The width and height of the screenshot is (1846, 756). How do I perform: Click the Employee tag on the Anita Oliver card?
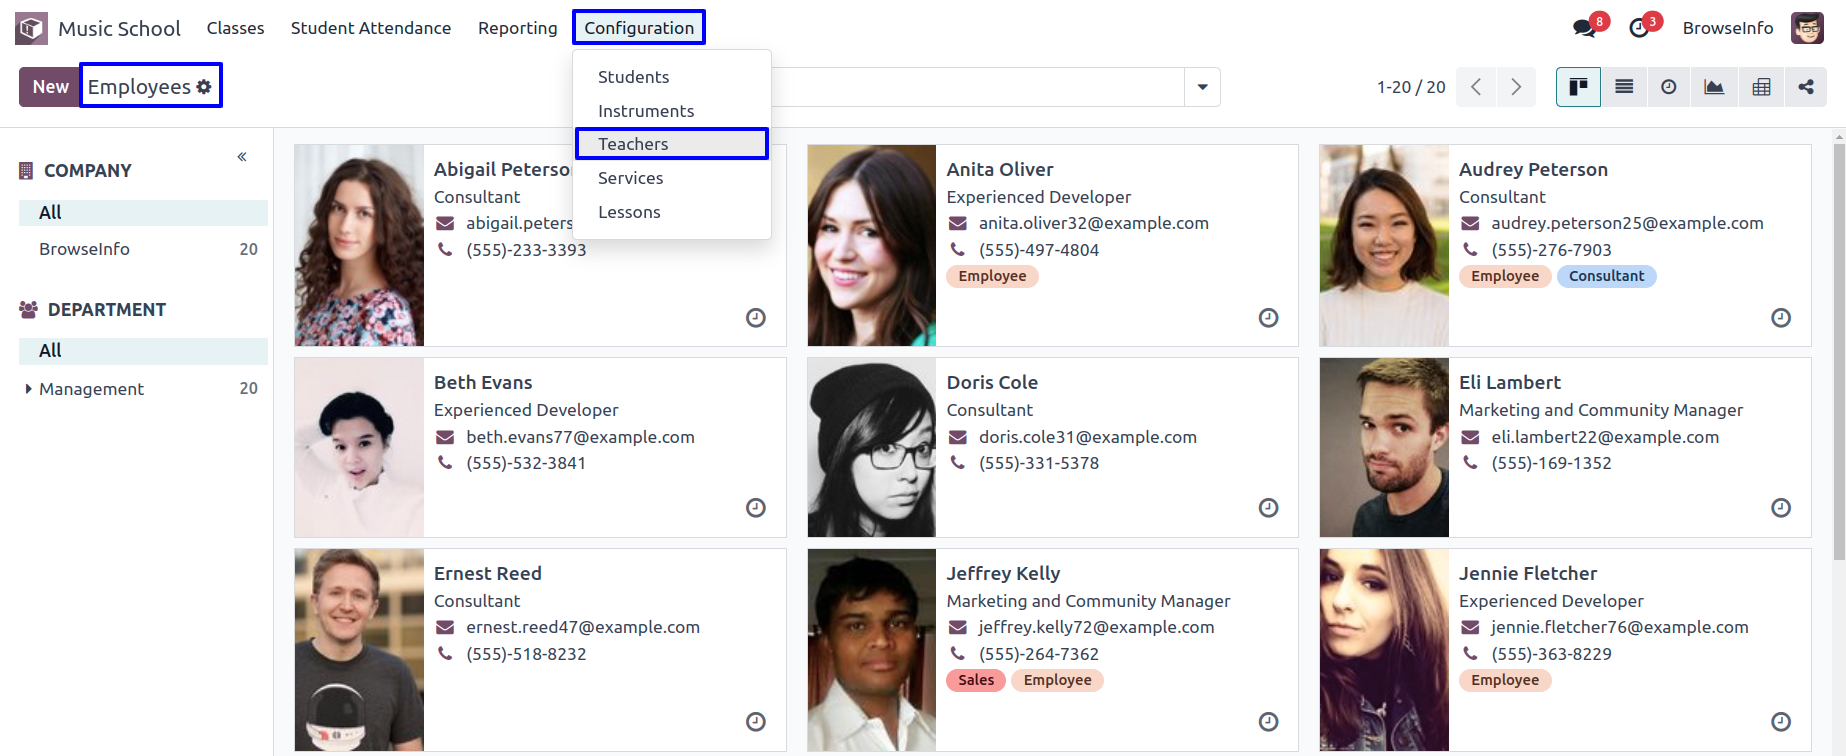tap(992, 276)
